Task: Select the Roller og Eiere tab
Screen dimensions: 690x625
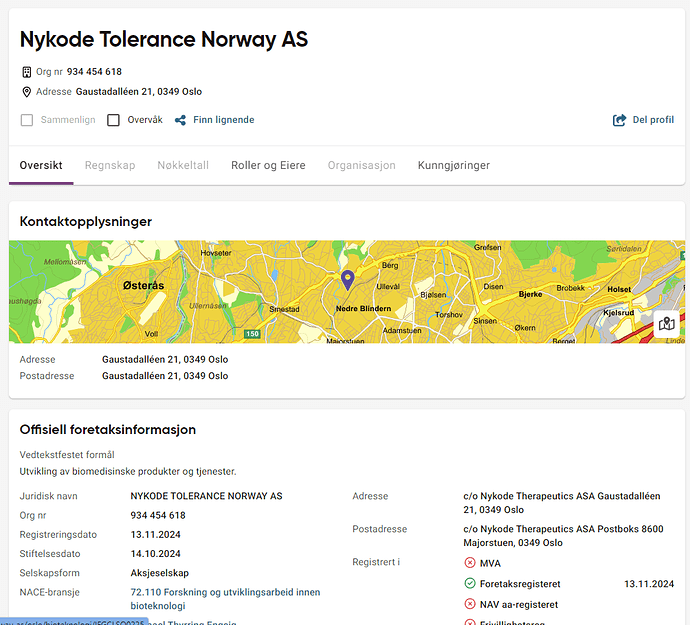Action: pos(268,165)
